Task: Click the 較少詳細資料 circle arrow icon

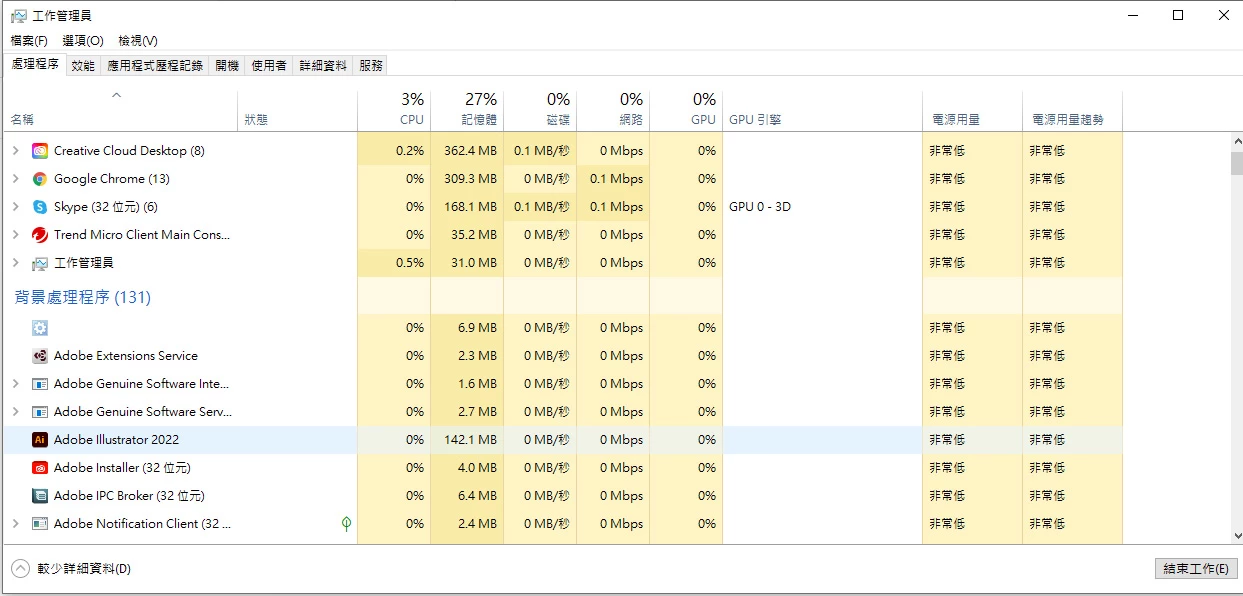Action: tap(20, 568)
